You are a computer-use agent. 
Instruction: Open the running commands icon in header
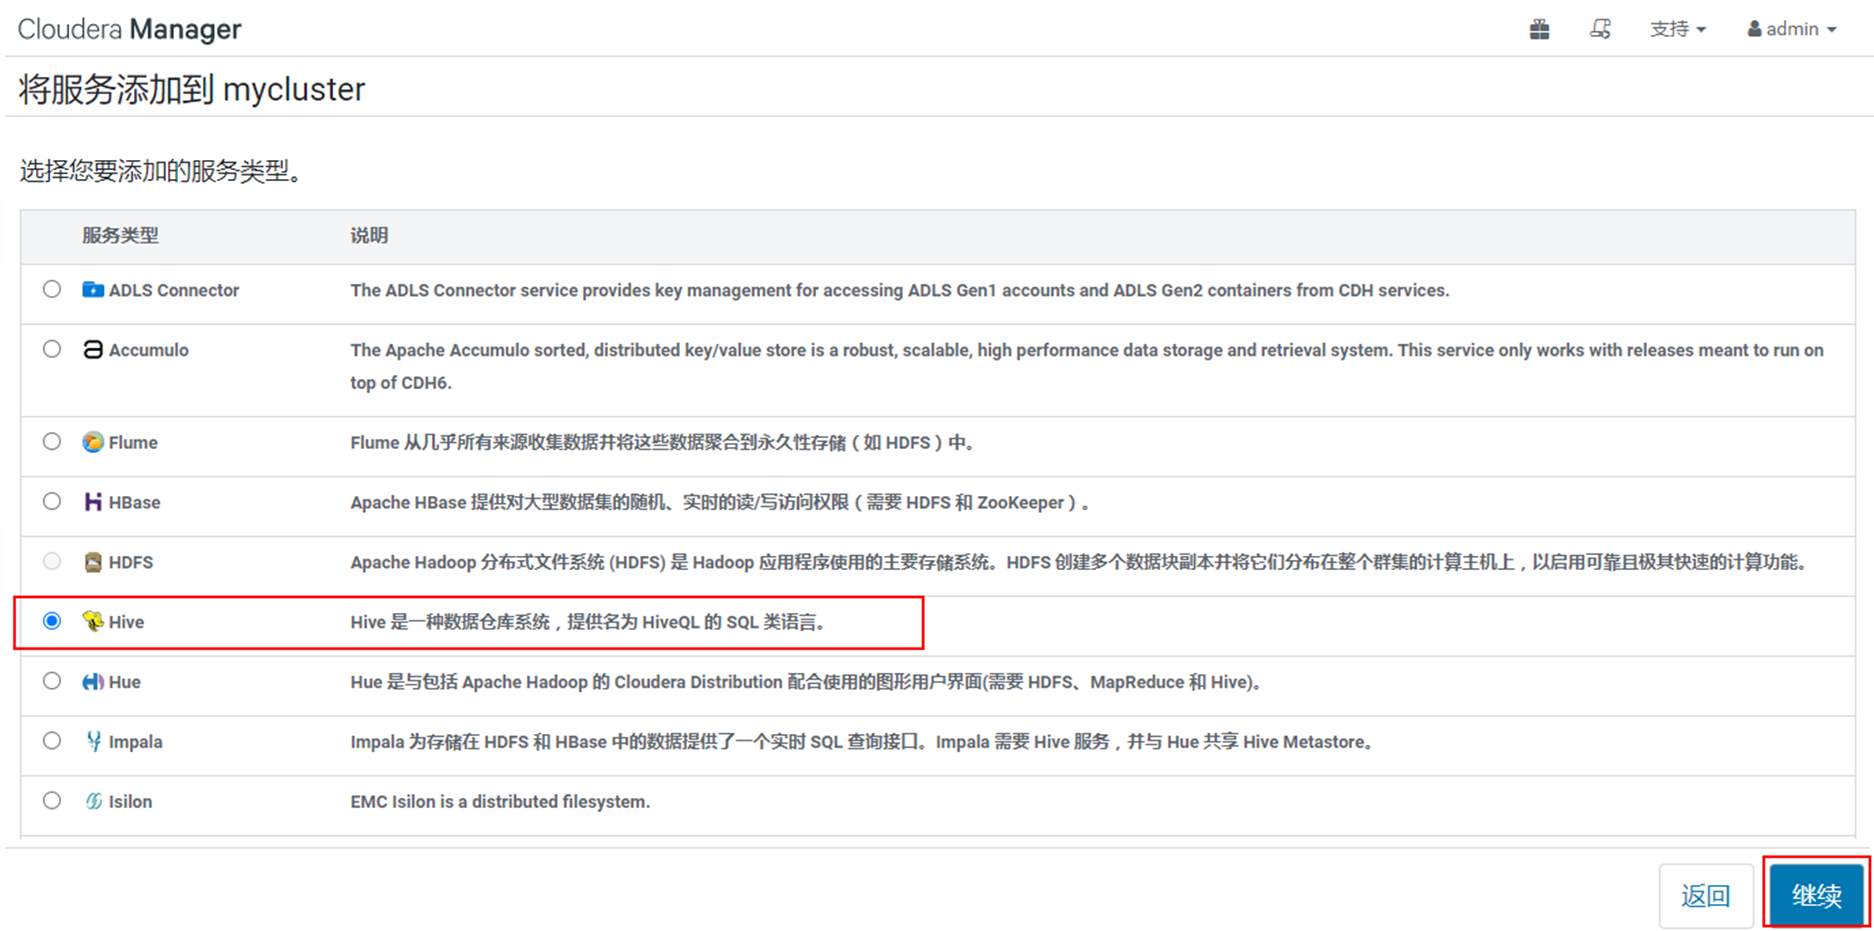pyautogui.click(x=1600, y=29)
